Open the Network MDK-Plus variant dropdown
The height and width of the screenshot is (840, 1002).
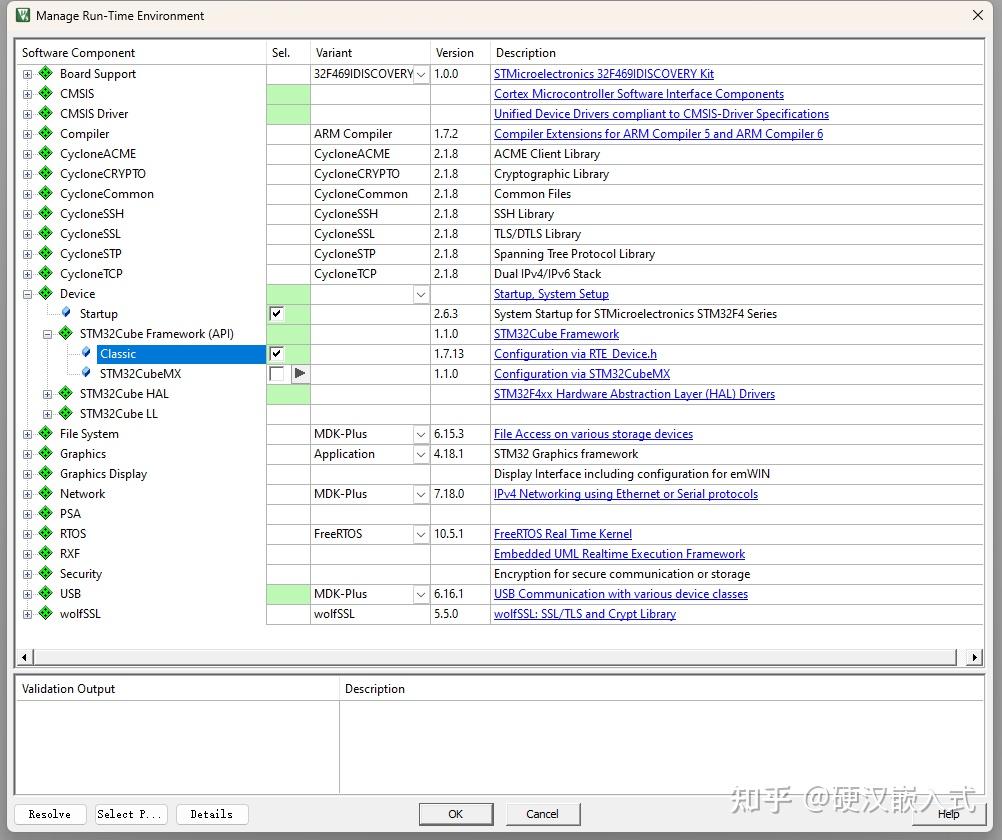click(x=420, y=494)
